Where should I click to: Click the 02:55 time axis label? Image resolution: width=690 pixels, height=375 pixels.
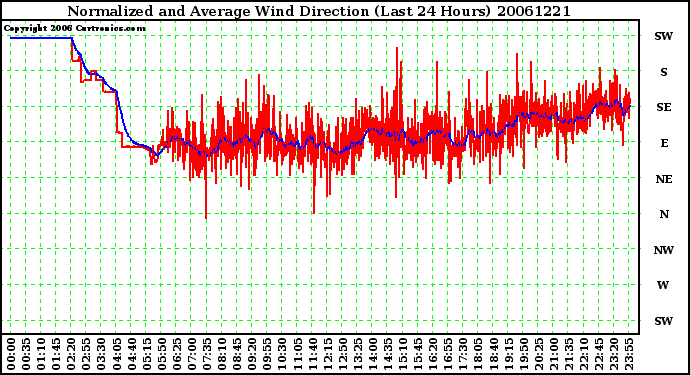(86, 354)
